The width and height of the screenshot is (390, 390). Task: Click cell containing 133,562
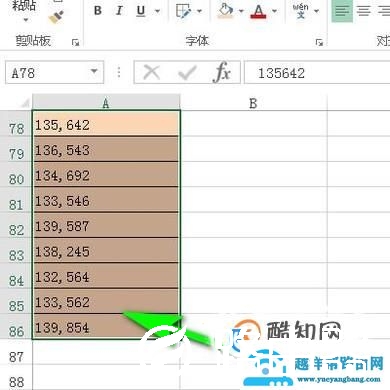click(106, 301)
